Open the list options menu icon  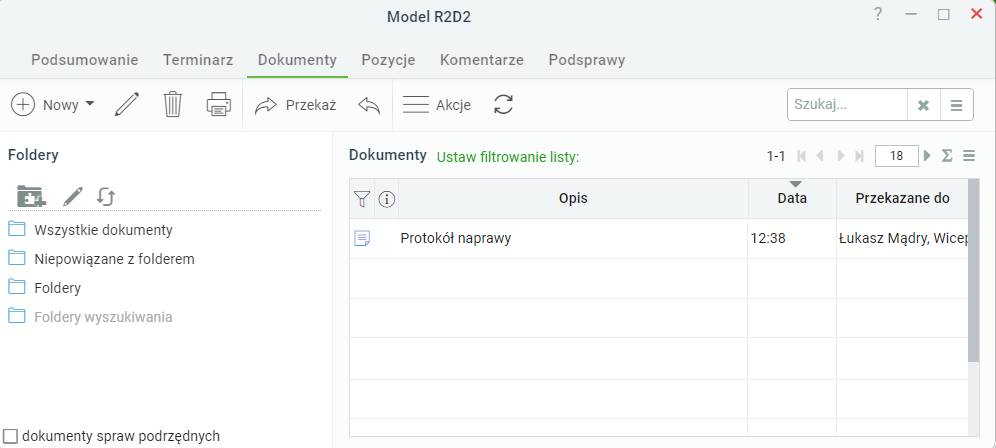tap(969, 156)
